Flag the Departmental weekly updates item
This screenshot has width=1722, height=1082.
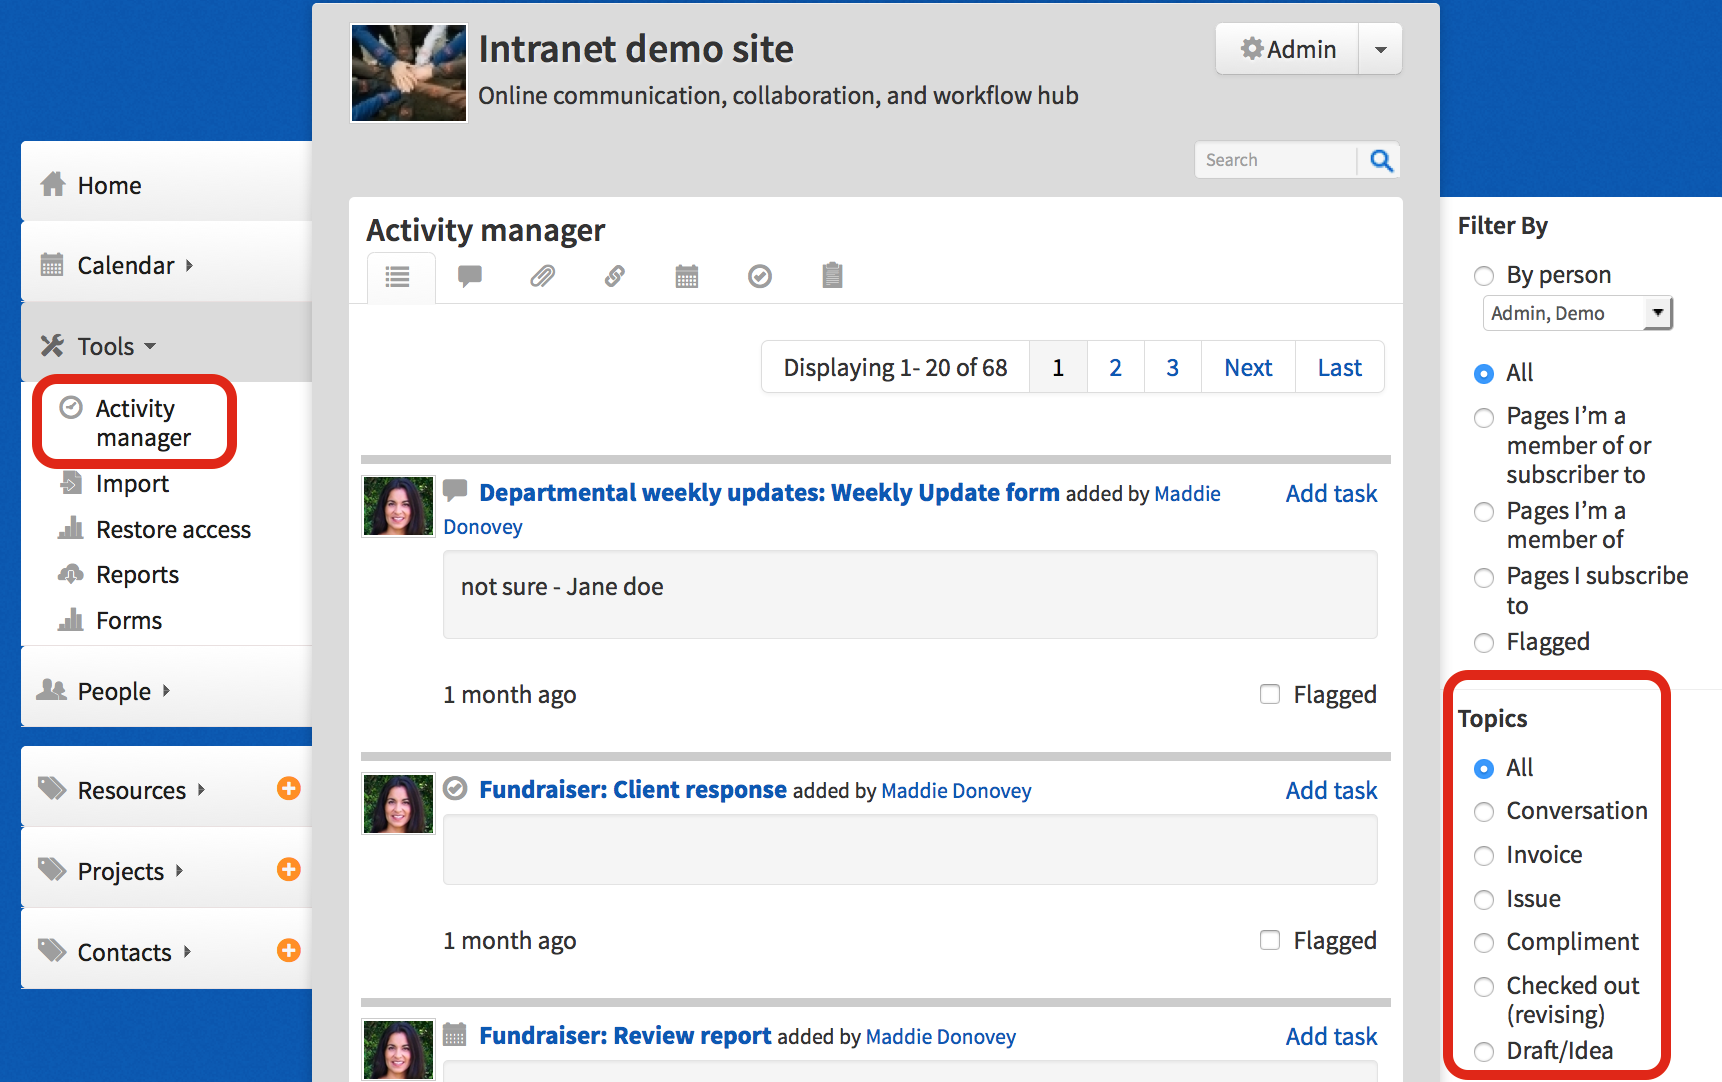tap(1270, 694)
